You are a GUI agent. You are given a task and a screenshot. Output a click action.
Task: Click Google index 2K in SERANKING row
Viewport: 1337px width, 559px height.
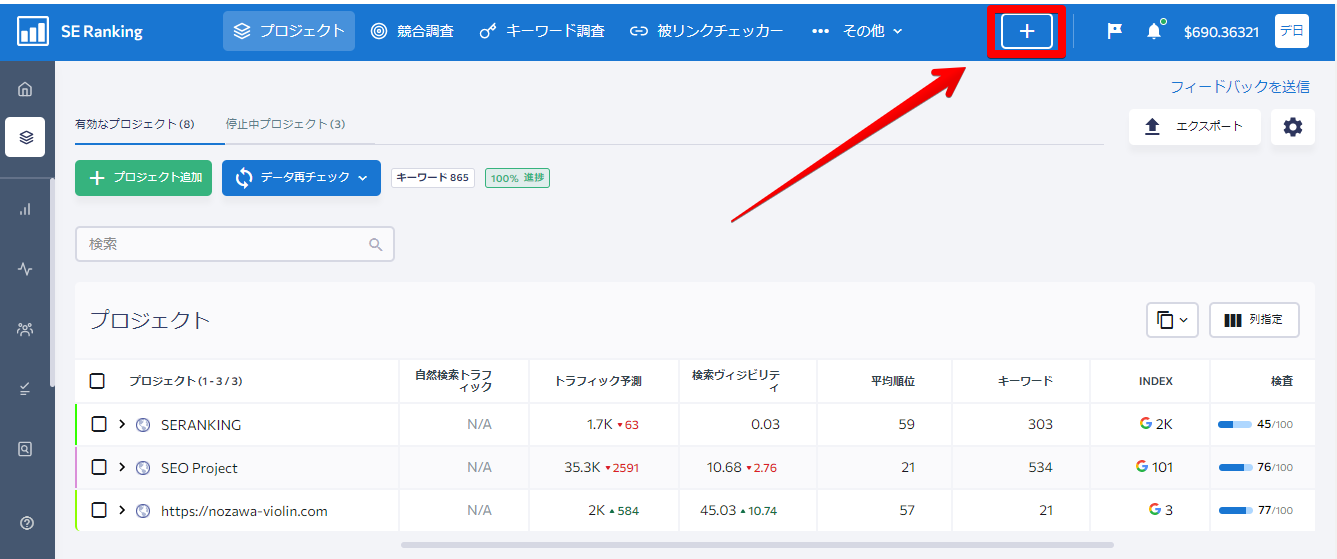(1156, 424)
